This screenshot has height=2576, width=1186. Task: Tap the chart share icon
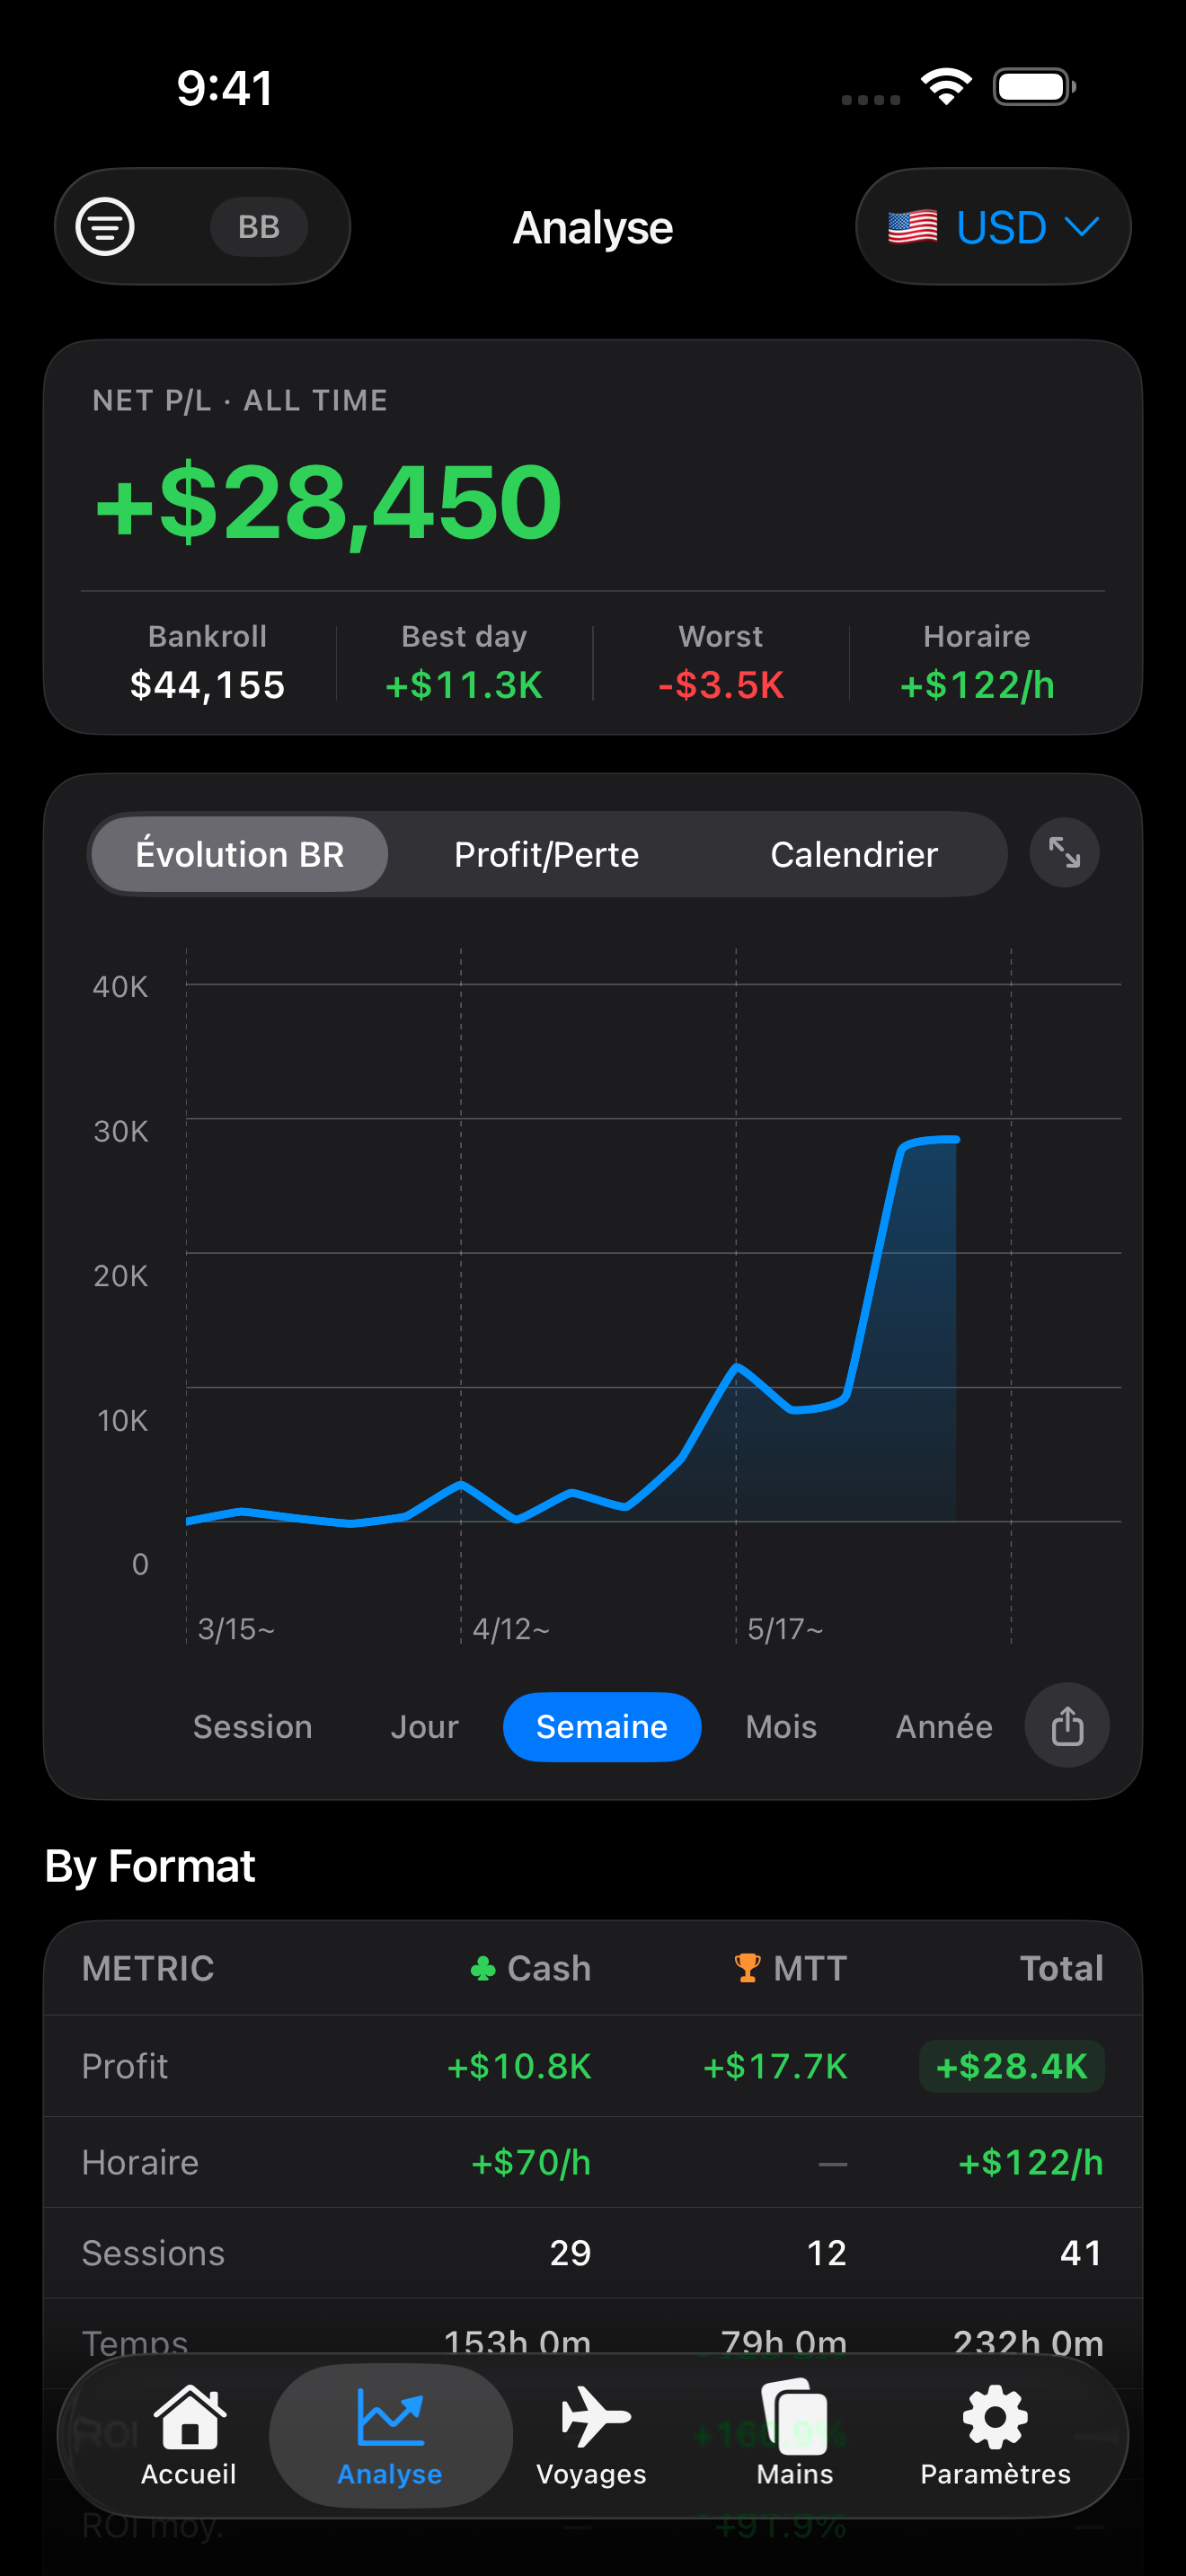tap(1067, 1726)
